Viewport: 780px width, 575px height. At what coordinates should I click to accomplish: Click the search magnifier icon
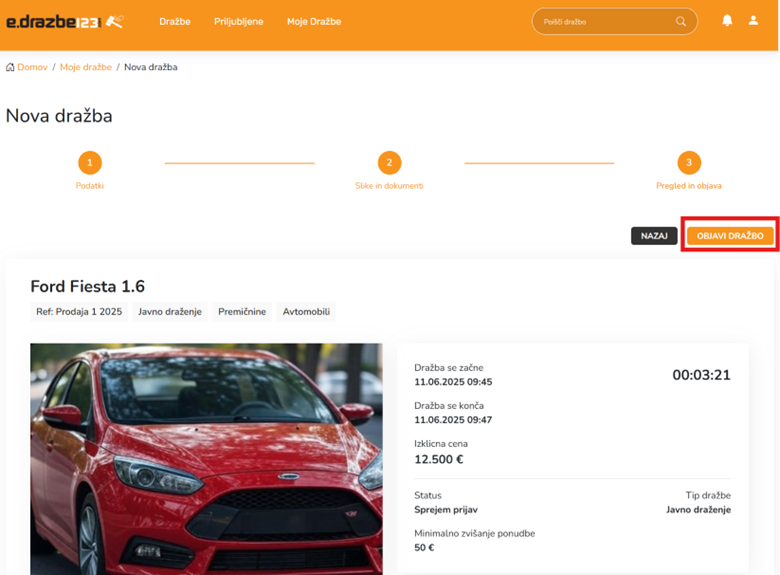pyautogui.click(x=681, y=21)
